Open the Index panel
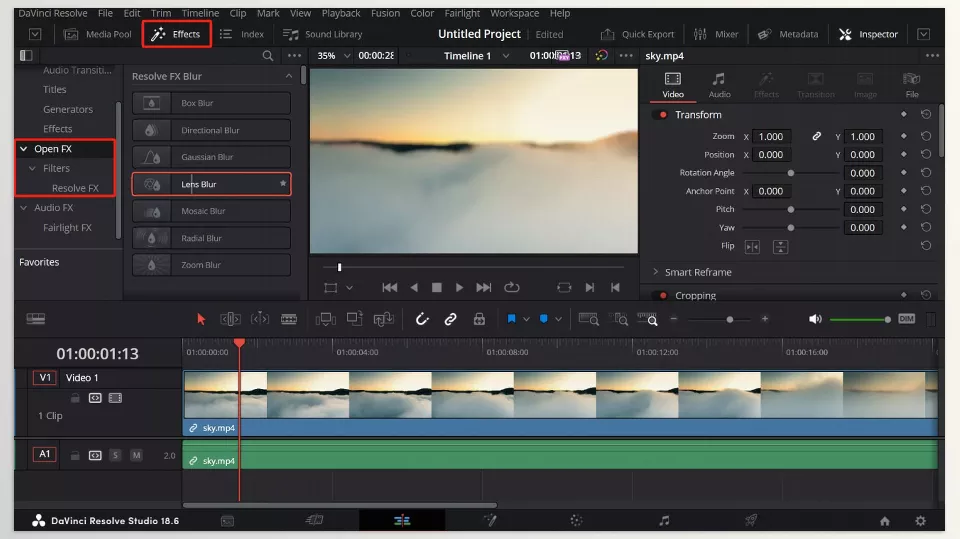Screen dimensions: 960x539 242,34
